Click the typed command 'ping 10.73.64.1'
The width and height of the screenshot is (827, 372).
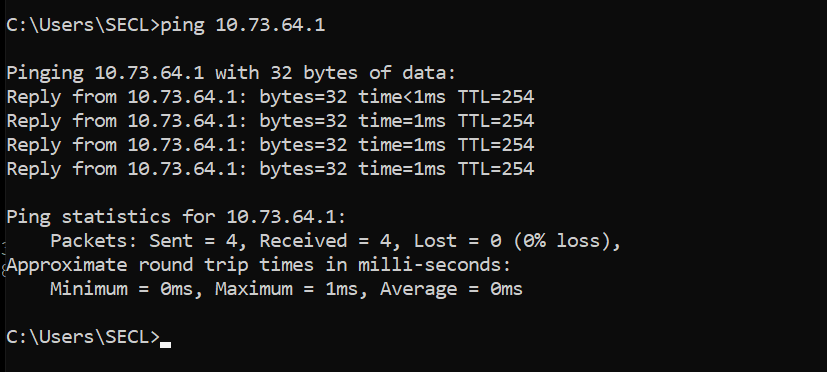pos(243,25)
